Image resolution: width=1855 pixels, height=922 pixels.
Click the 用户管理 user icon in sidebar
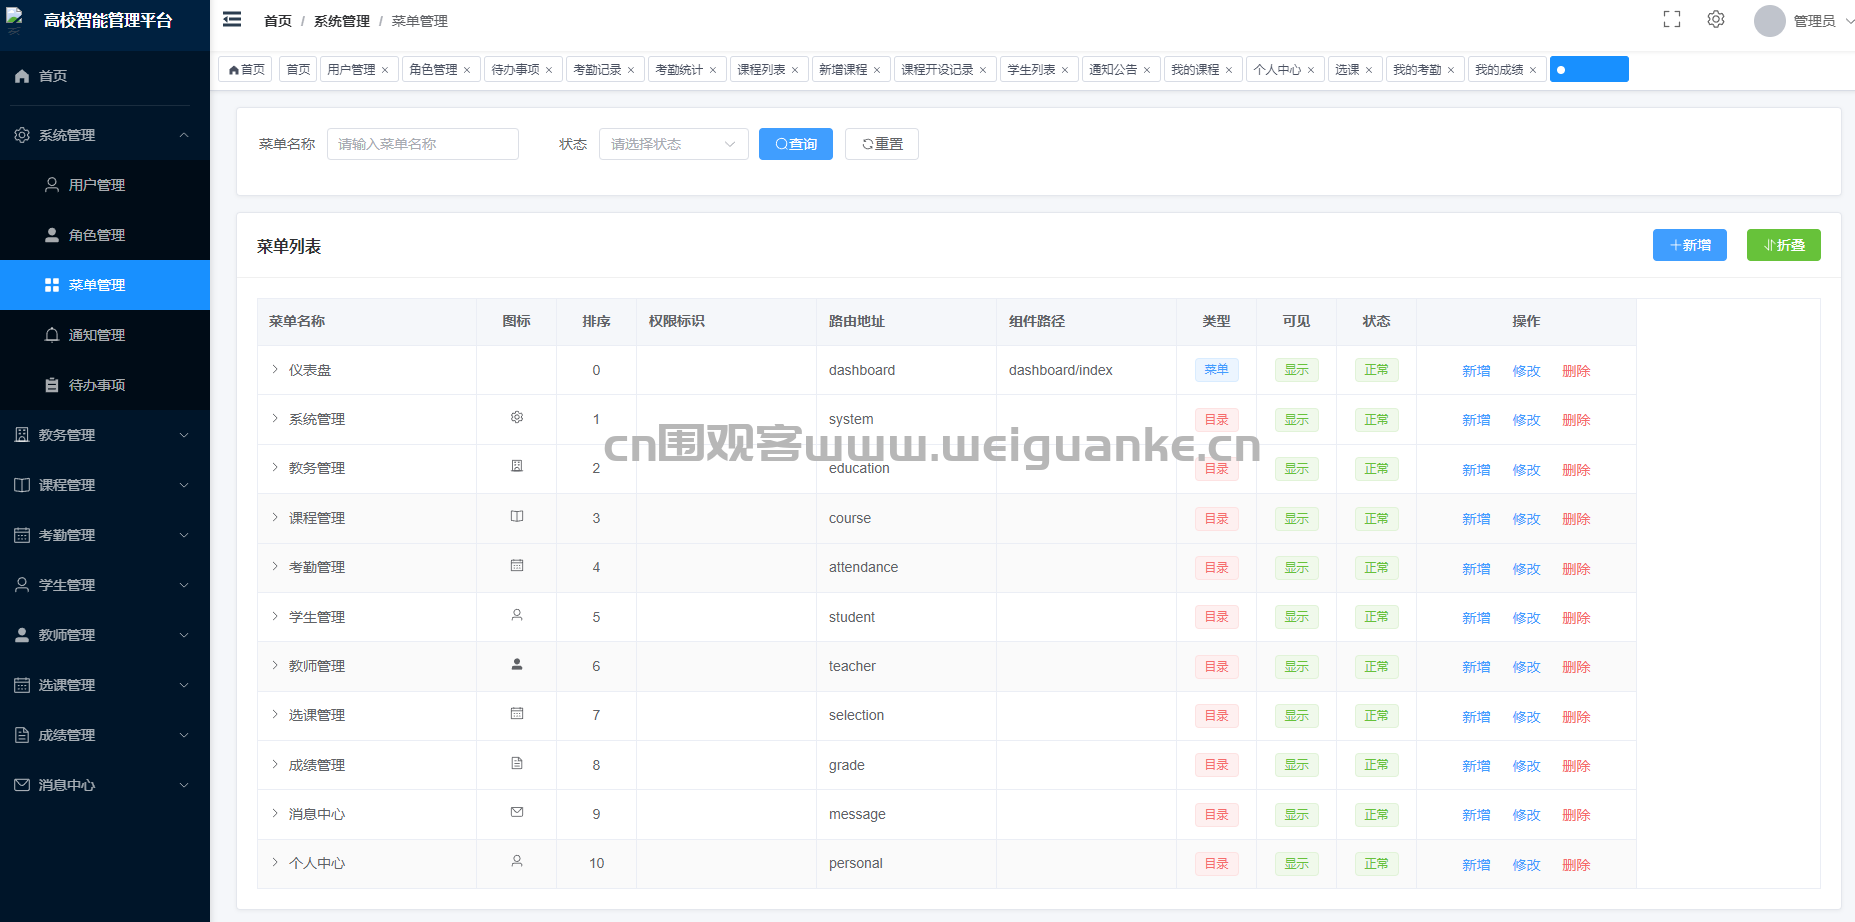52,184
